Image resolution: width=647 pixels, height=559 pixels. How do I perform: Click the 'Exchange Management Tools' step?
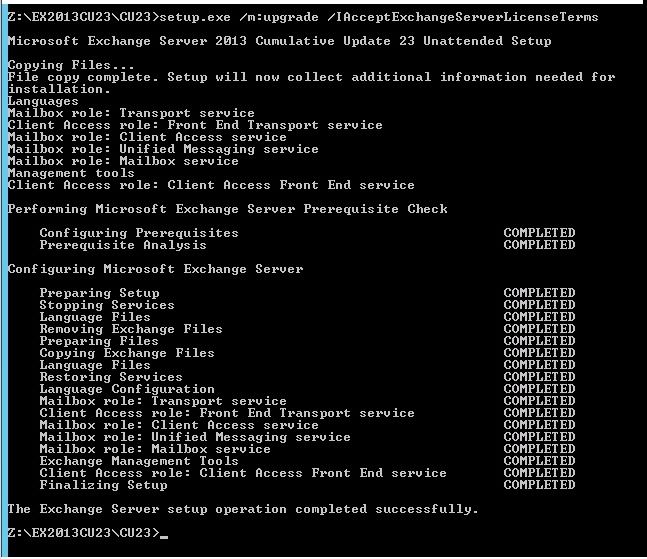click(x=139, y=461)
